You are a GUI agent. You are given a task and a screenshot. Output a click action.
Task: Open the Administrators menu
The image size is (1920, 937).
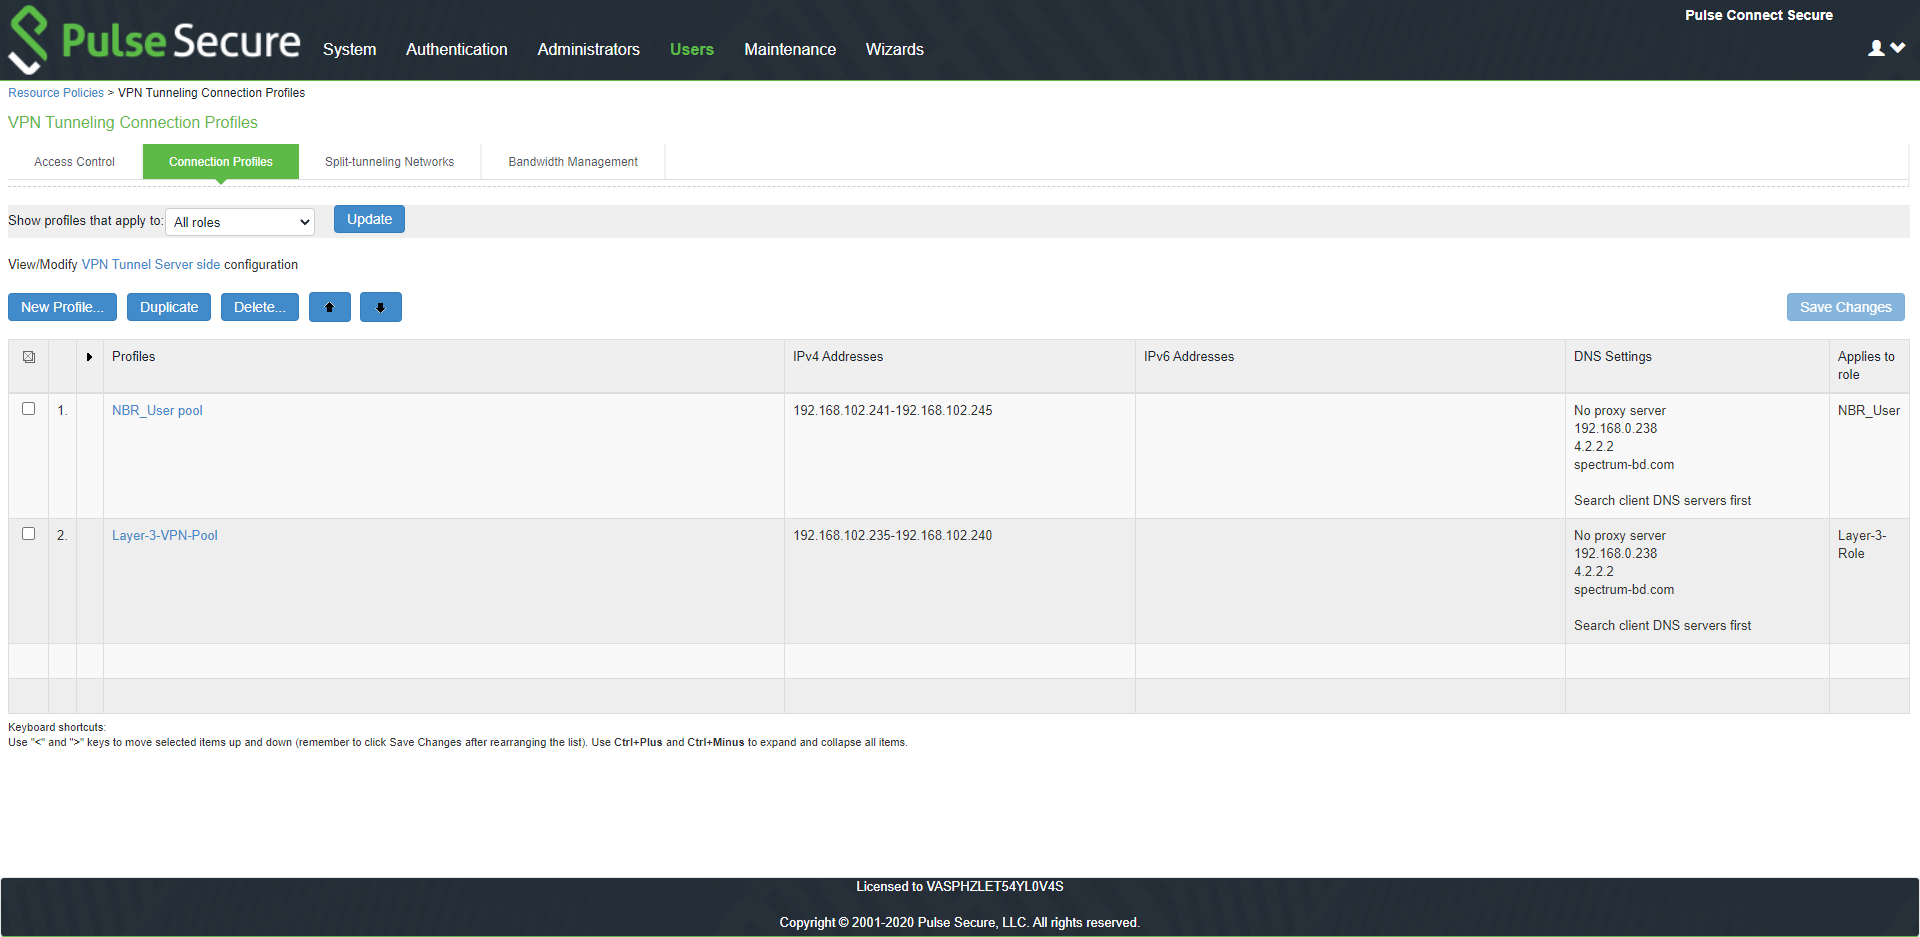pos(589,49)
